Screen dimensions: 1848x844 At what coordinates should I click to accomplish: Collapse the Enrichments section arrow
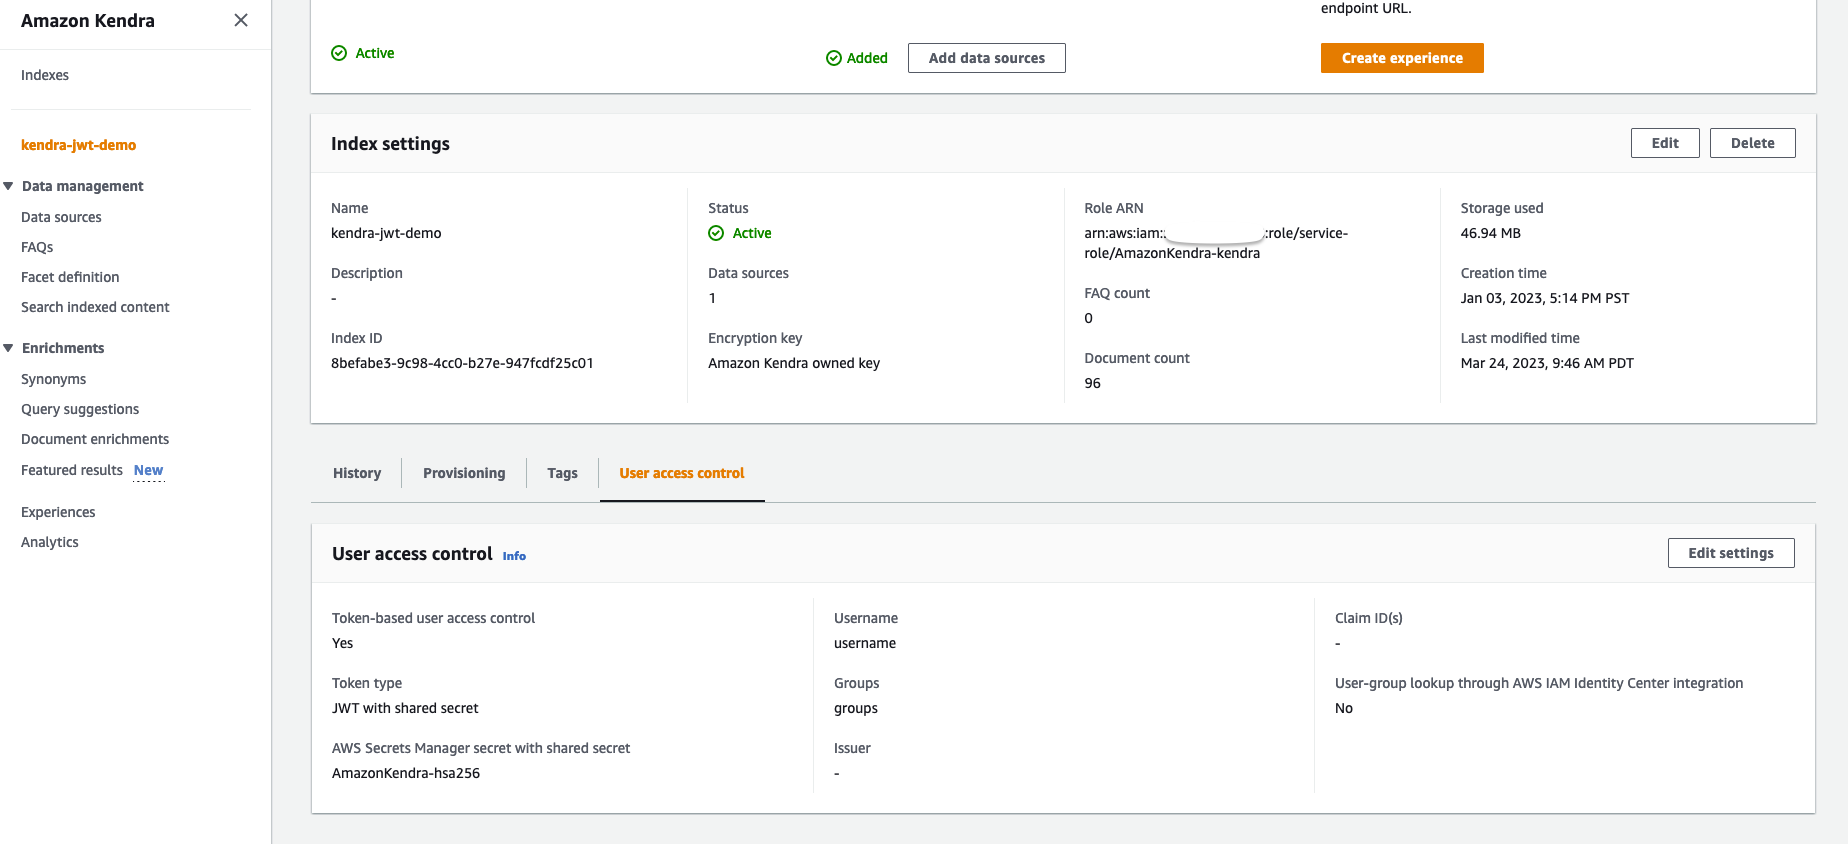click(8, 348)
